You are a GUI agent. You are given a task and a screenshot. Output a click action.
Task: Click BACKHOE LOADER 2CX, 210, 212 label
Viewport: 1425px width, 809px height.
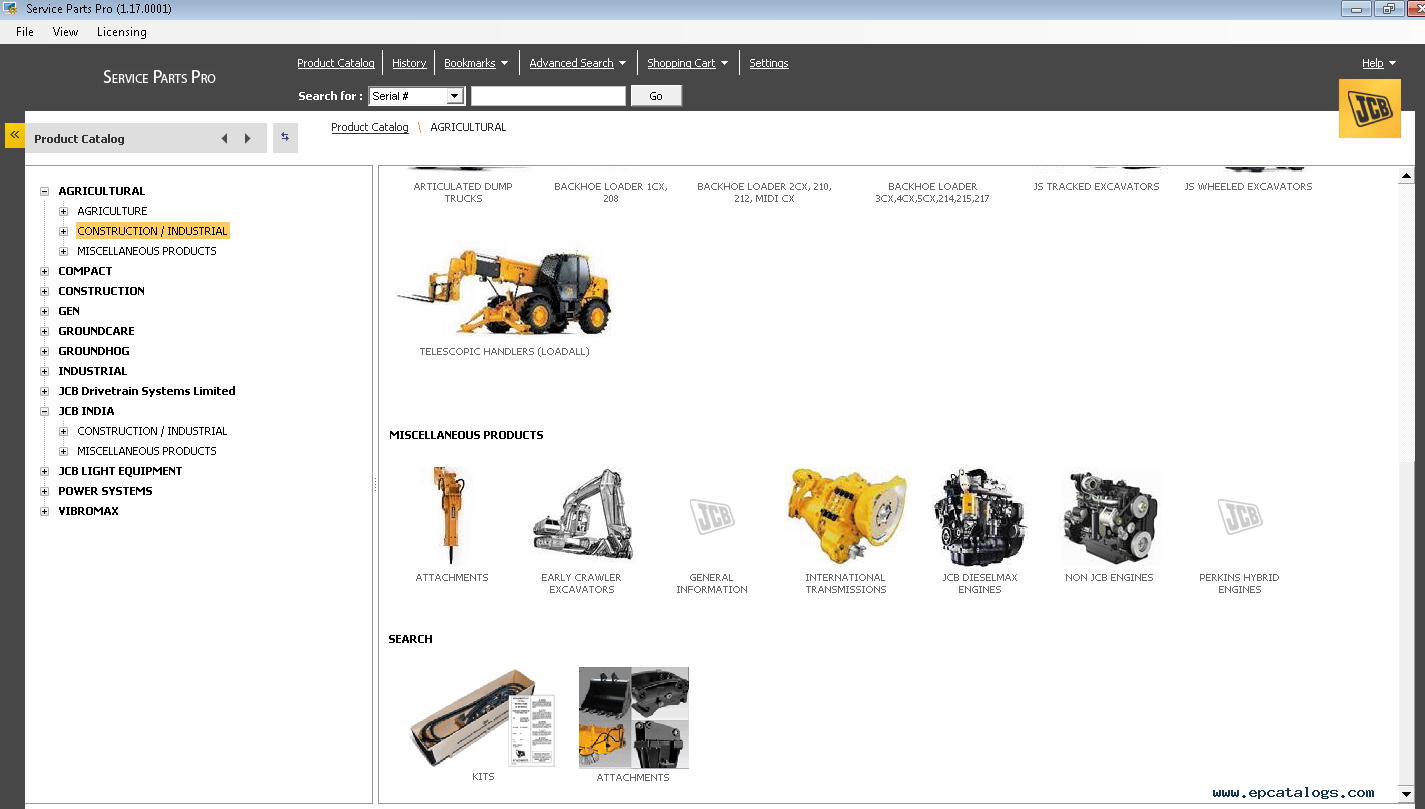765,192
